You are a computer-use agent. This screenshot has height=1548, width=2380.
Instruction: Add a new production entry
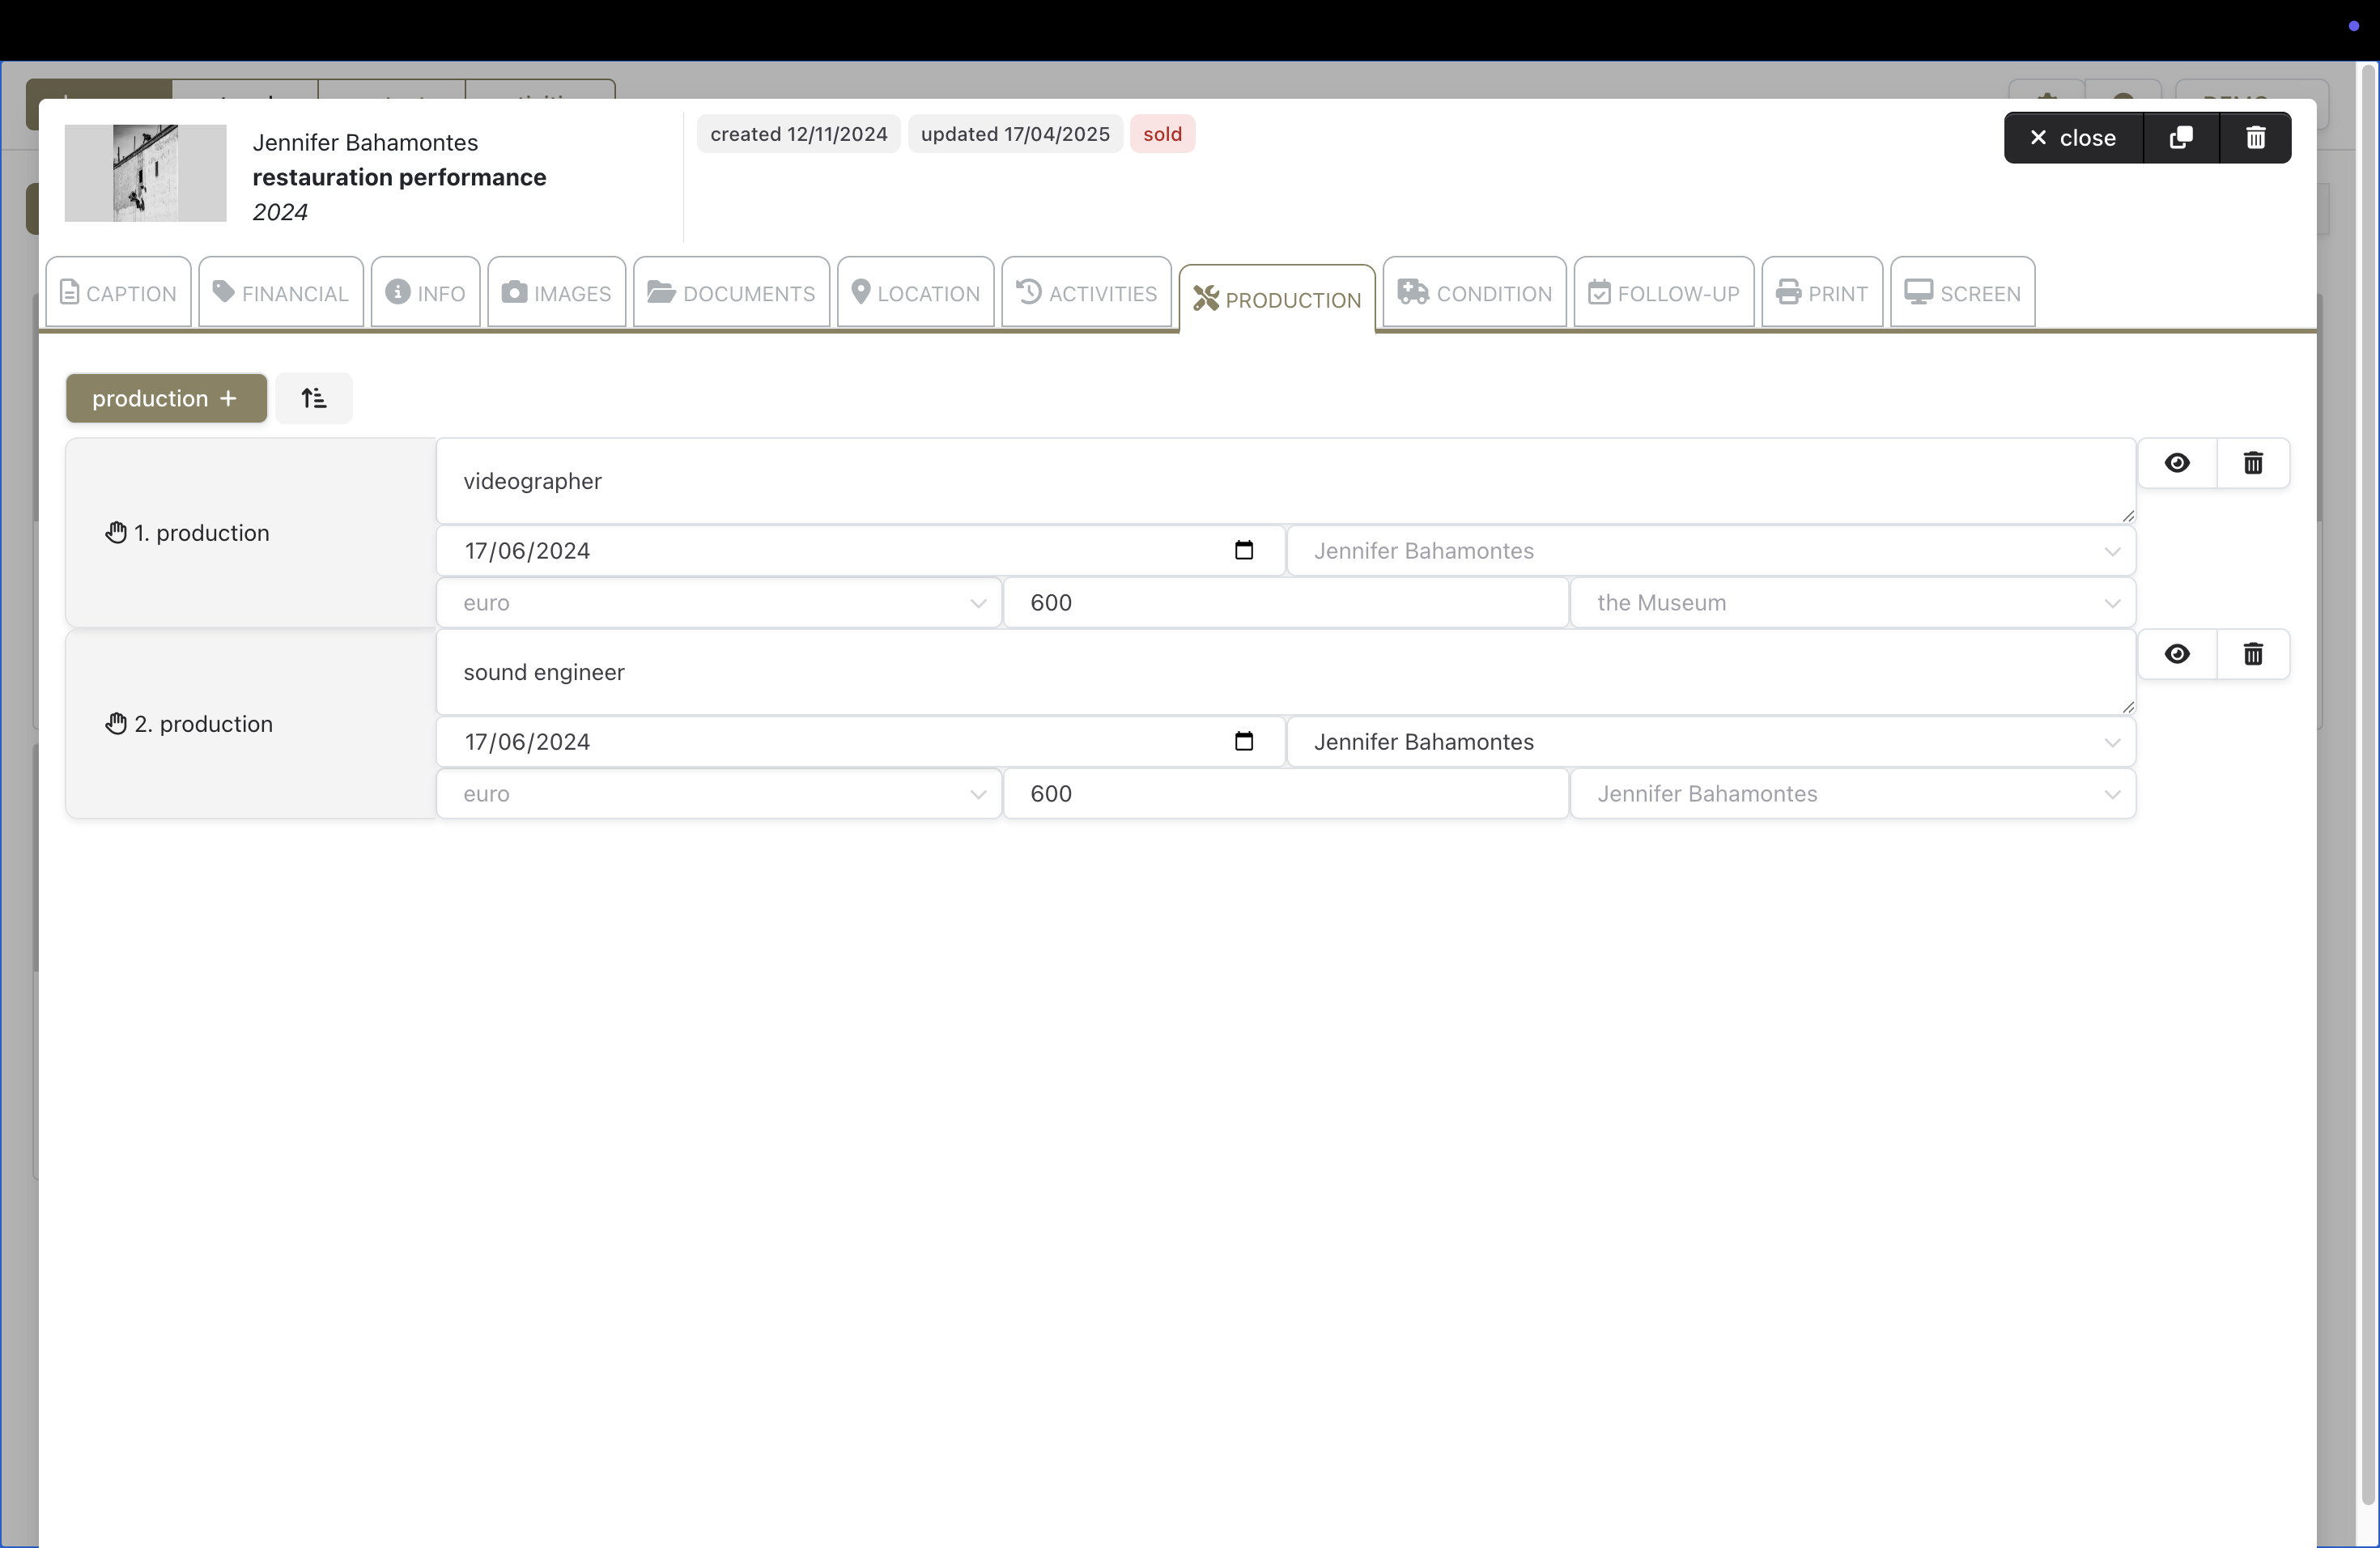point(166,398)
